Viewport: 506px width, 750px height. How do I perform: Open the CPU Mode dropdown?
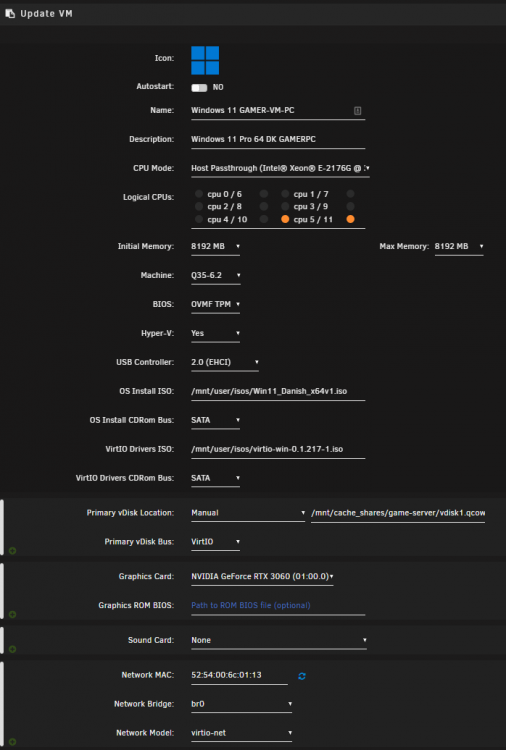point(280,168)
